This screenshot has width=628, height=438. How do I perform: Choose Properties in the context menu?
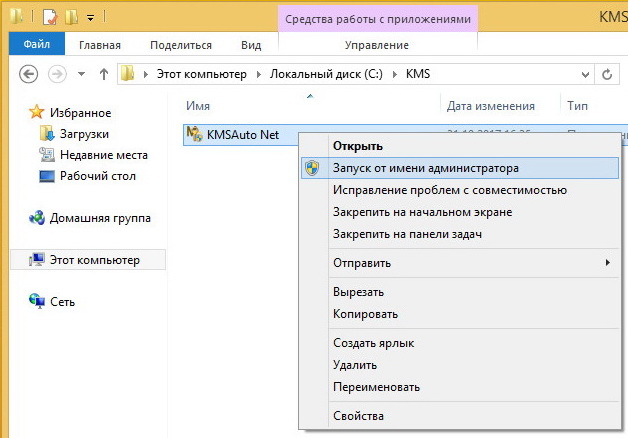pyautogui.click(x=358, y=416)
